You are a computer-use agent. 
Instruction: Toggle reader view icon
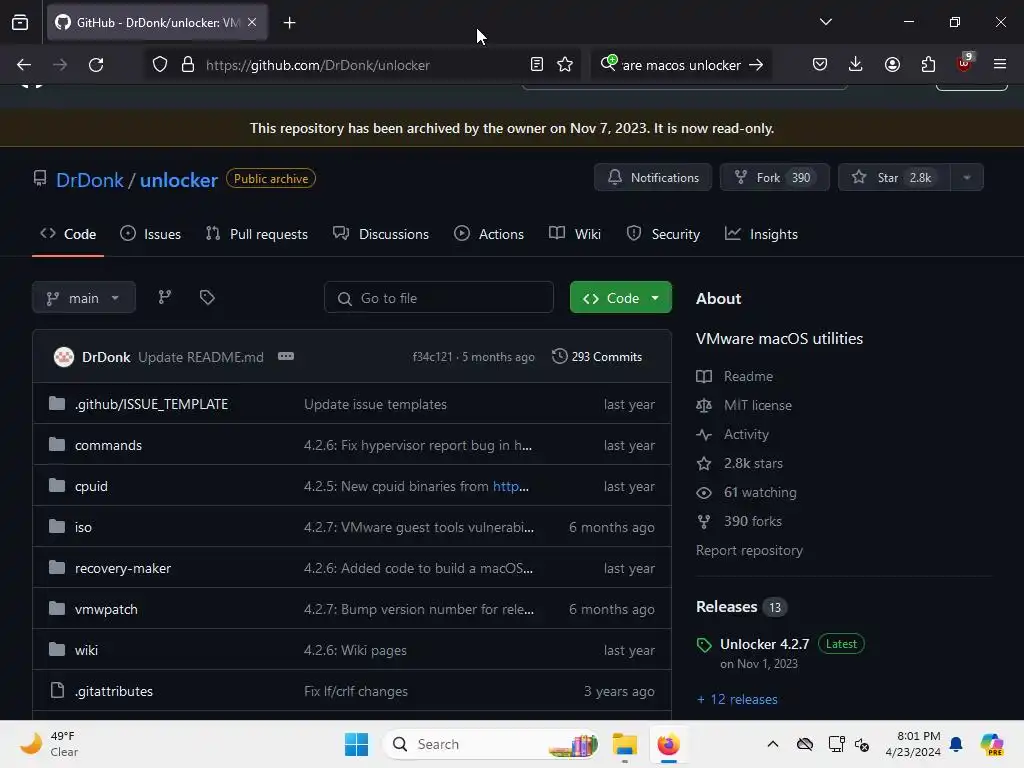537,65
